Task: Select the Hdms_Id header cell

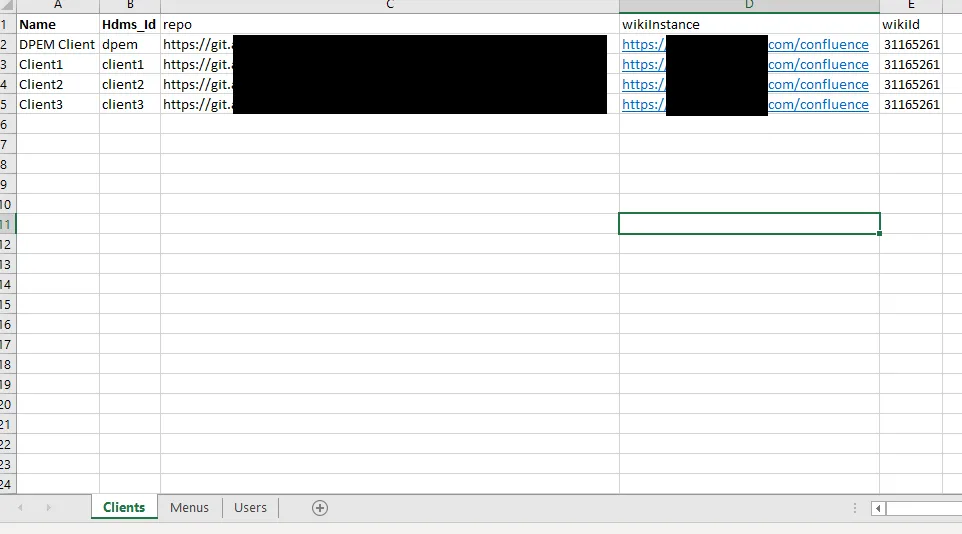Action: 130,25
